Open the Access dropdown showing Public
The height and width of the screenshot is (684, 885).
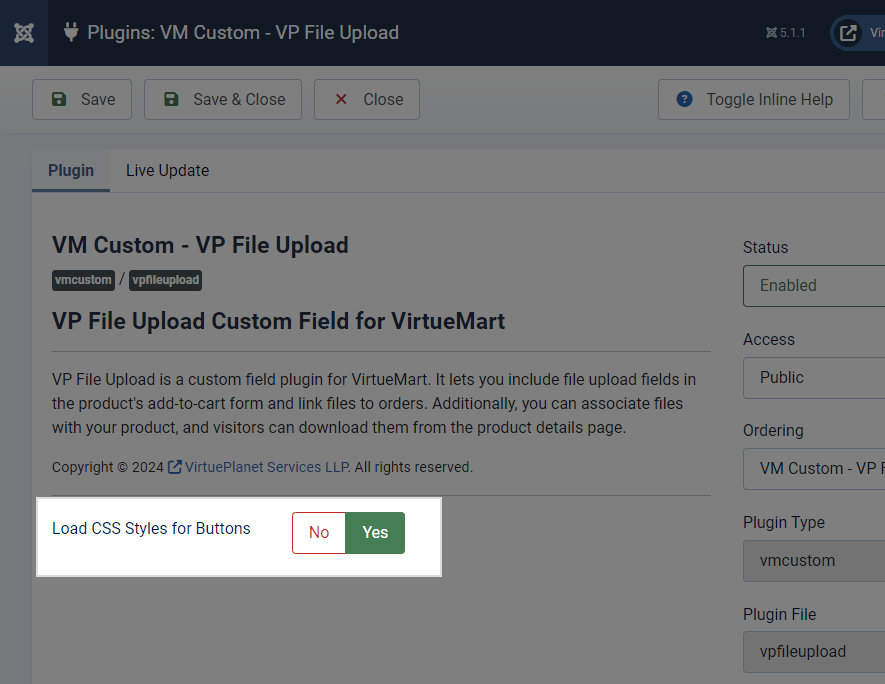(814, 378)
